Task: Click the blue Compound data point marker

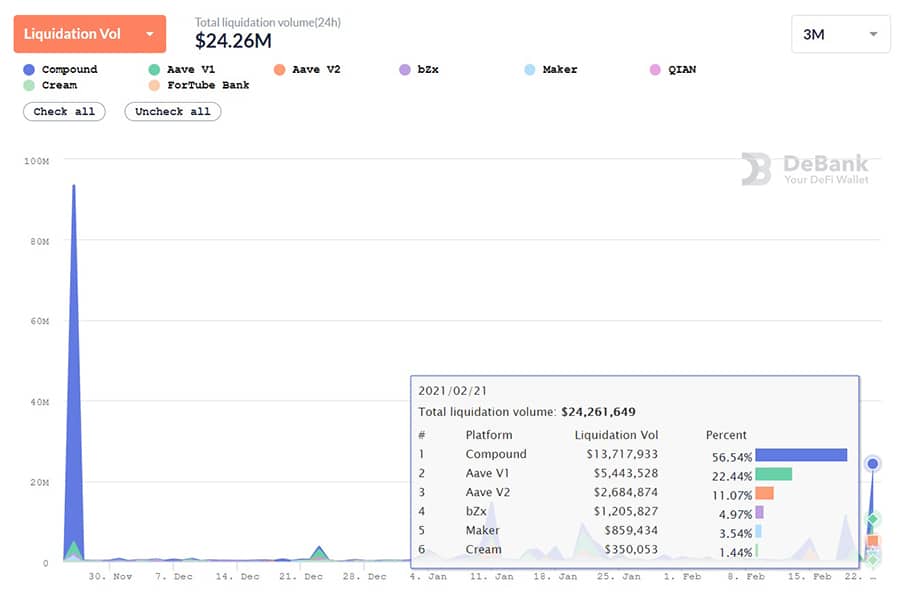Action: 872,464
